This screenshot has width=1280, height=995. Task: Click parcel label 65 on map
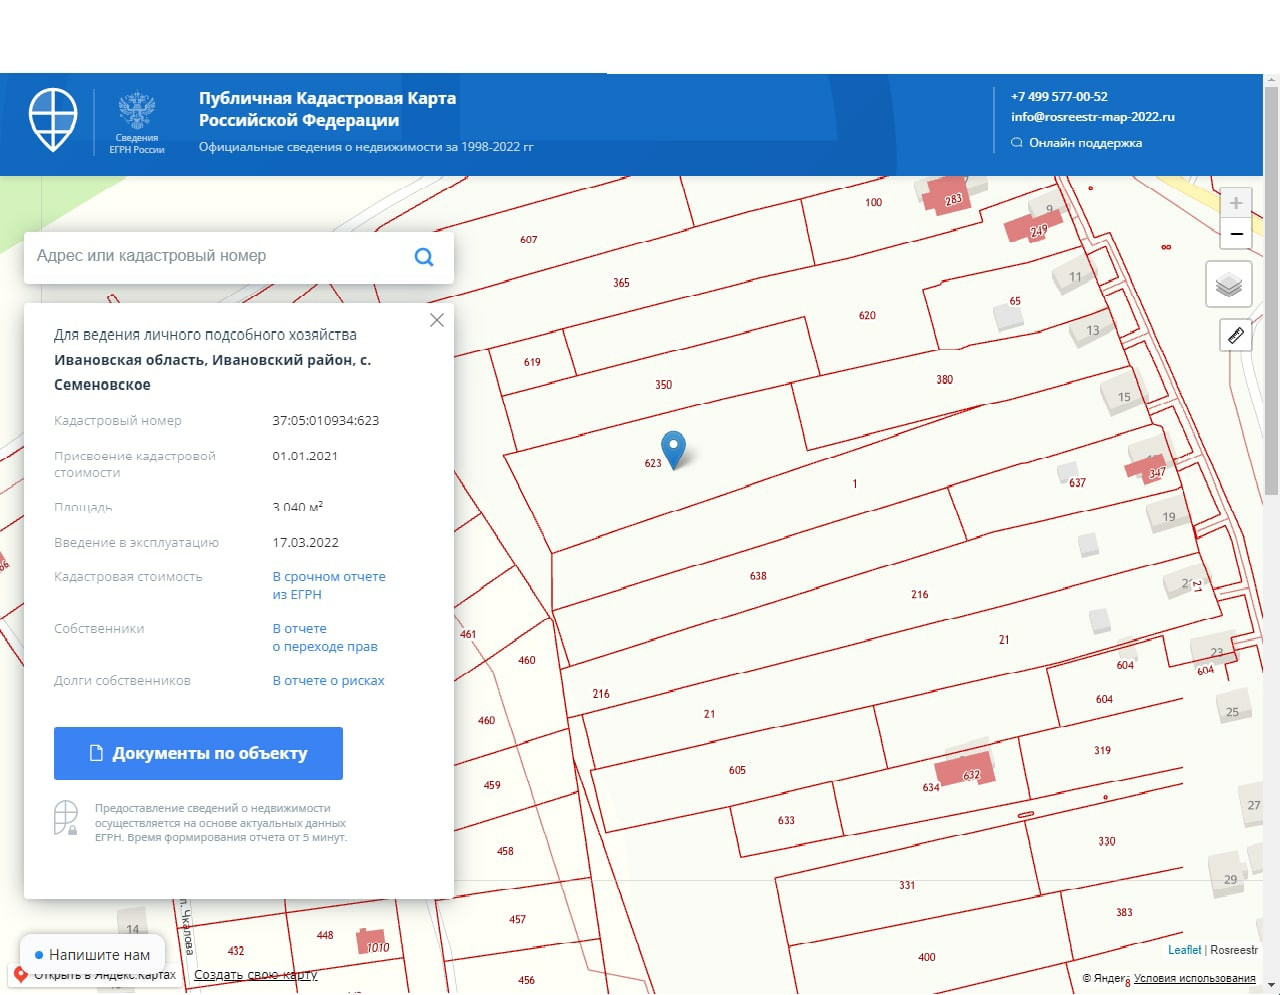coord(1015,301)
